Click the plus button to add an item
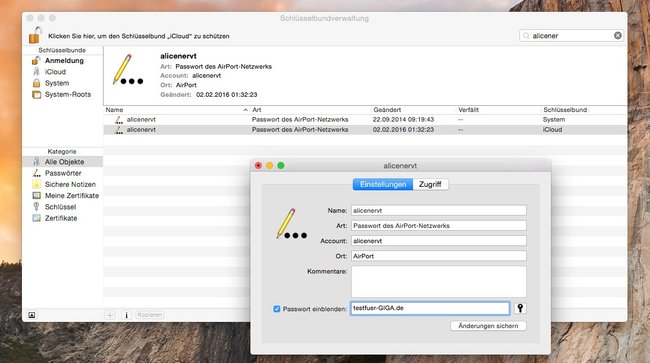Image resolution: width=650 pixels, height=363 pixels. coord(110,315)
